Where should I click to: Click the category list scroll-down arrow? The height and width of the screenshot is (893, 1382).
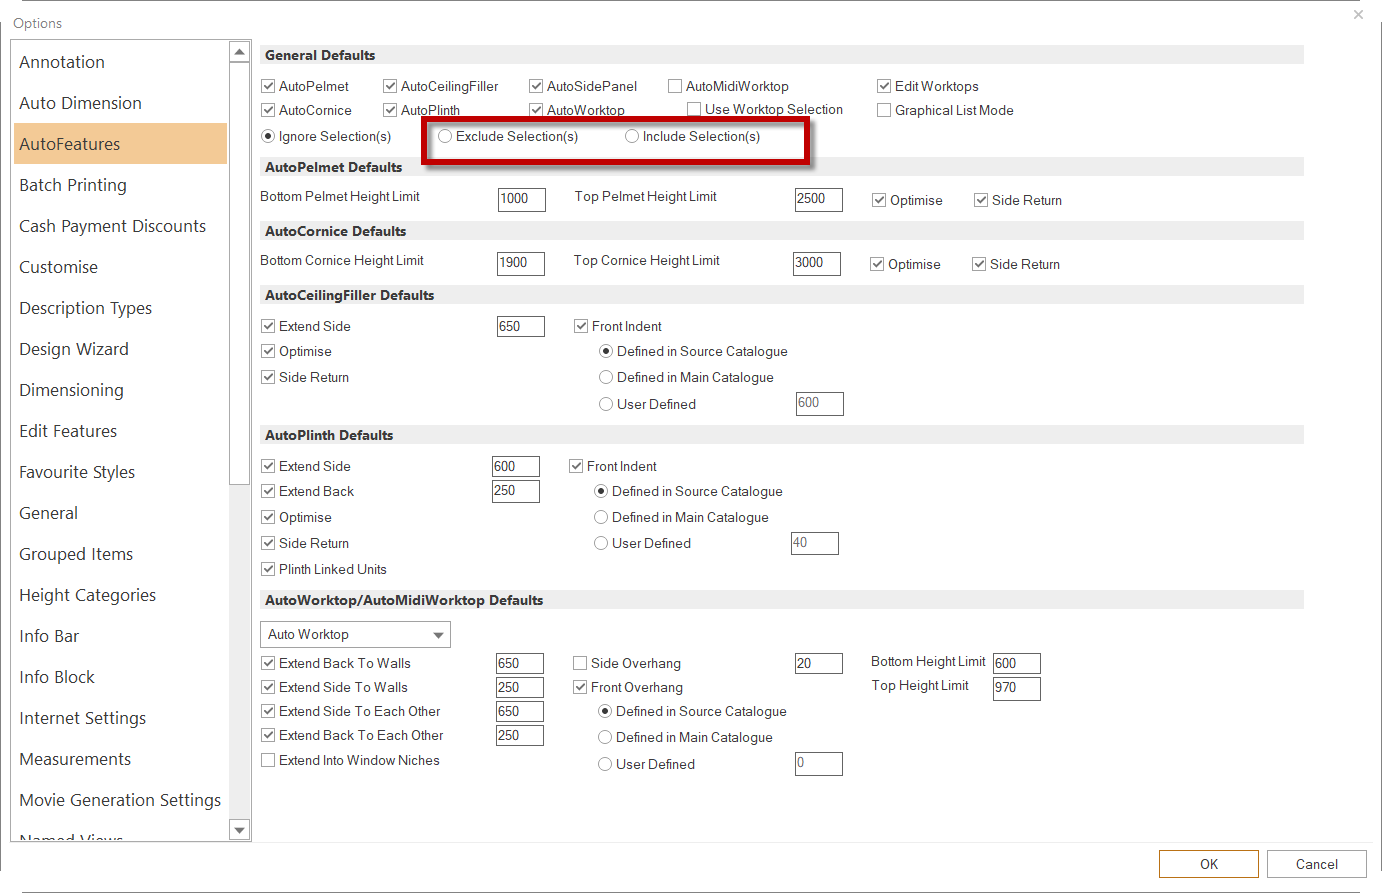pos(239,830)
